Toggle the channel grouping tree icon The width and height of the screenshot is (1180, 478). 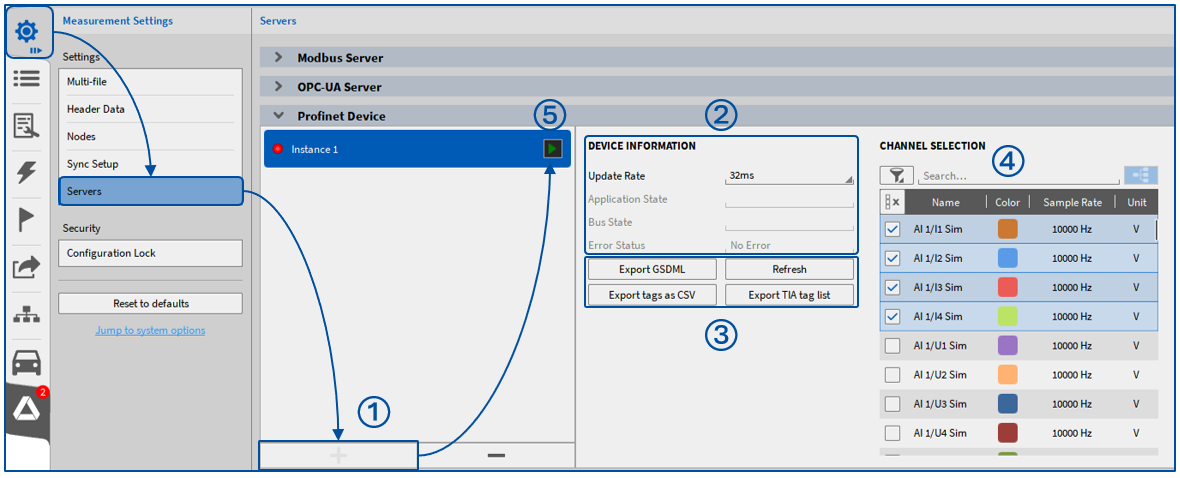[x=1141, y=175]
